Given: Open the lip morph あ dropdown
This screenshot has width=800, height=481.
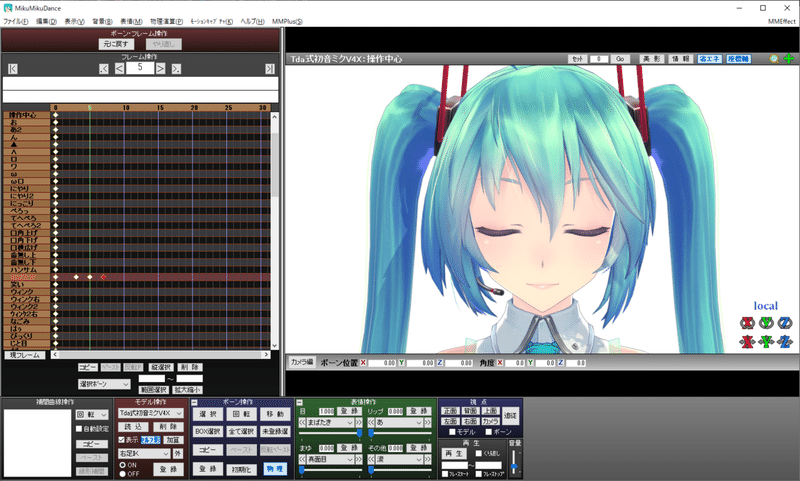Looking at the screenshot, I should (x=399, y=423).
